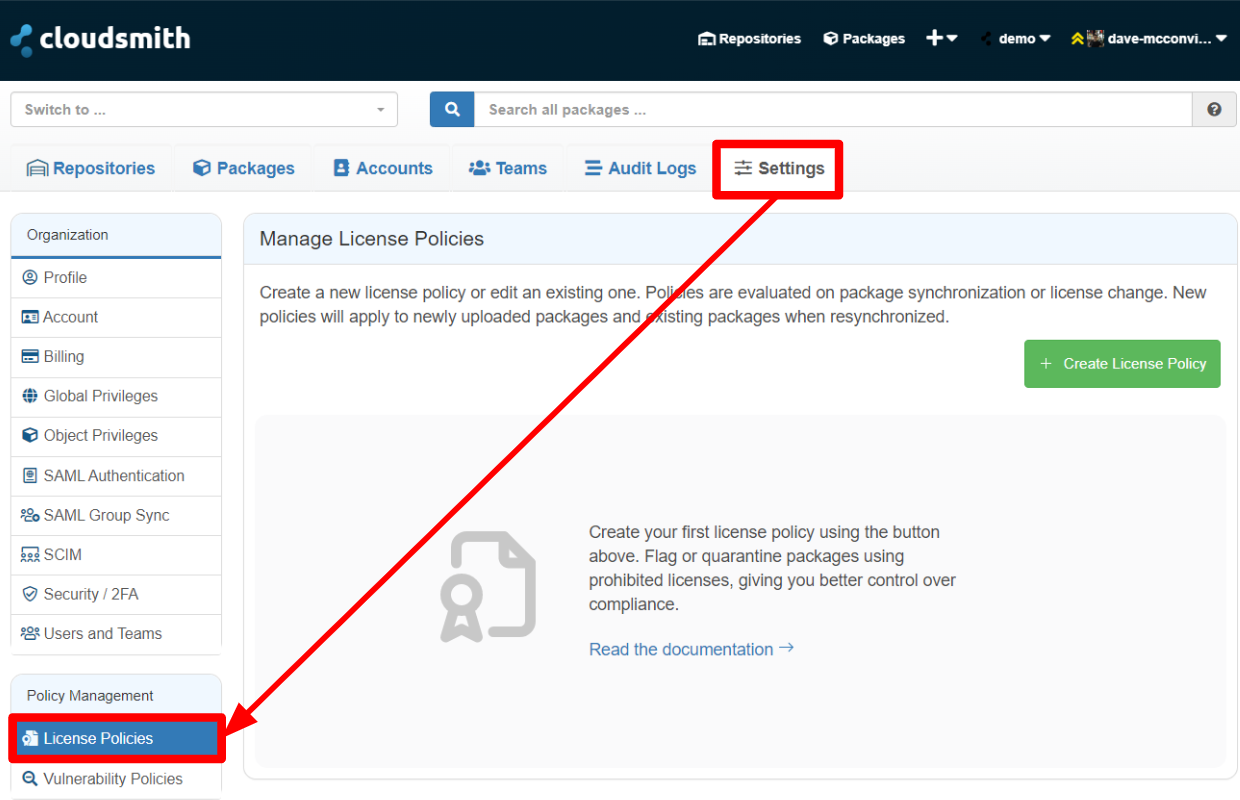Open Object Privileges in the sidebar
This screenshot has height=800, width=1240.
[x=116, y=436]
